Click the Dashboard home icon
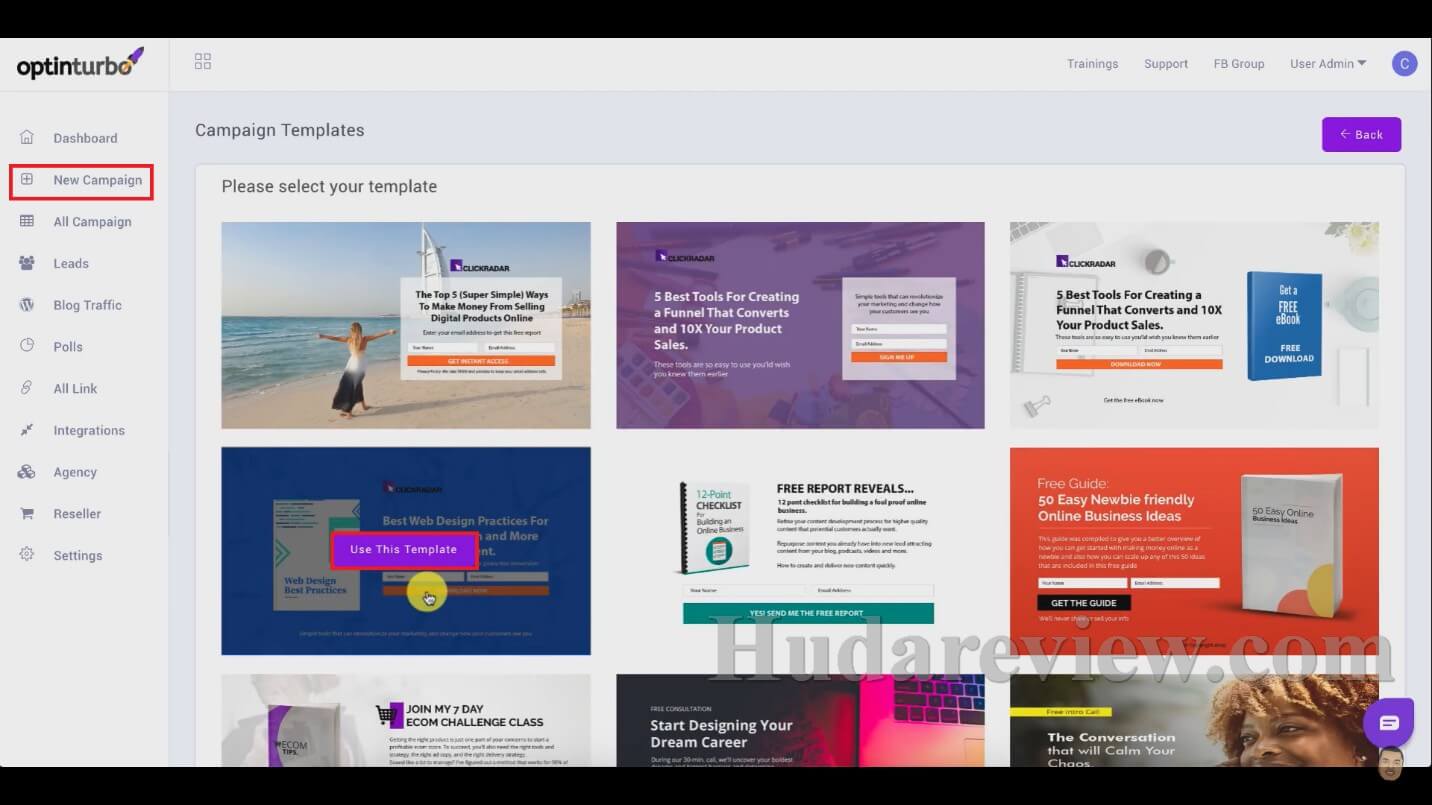Screen dimensions: 1432x805 click(27, 137)
